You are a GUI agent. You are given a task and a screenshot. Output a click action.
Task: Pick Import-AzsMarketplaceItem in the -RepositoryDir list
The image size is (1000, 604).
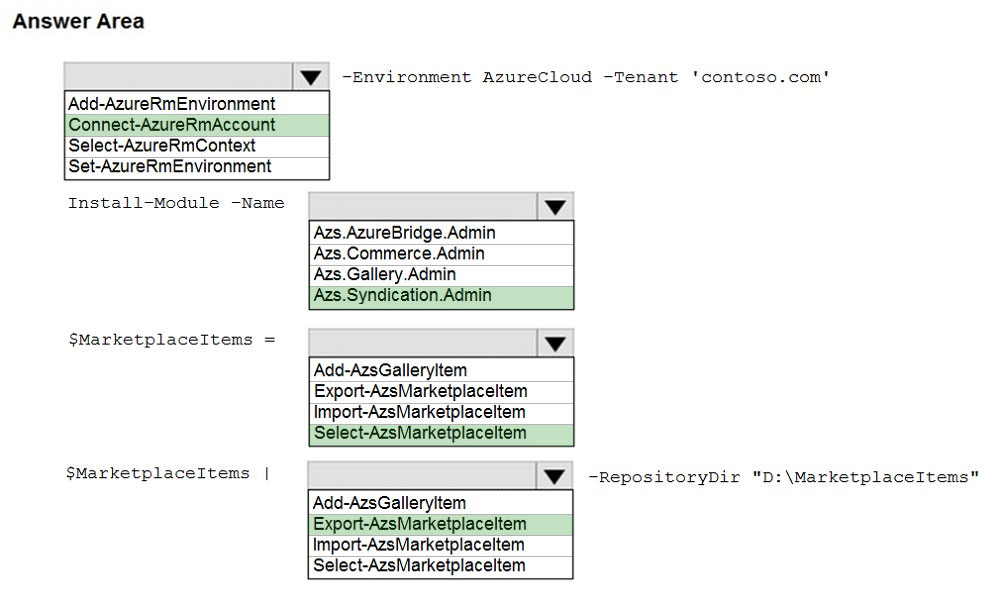(441, 545)
